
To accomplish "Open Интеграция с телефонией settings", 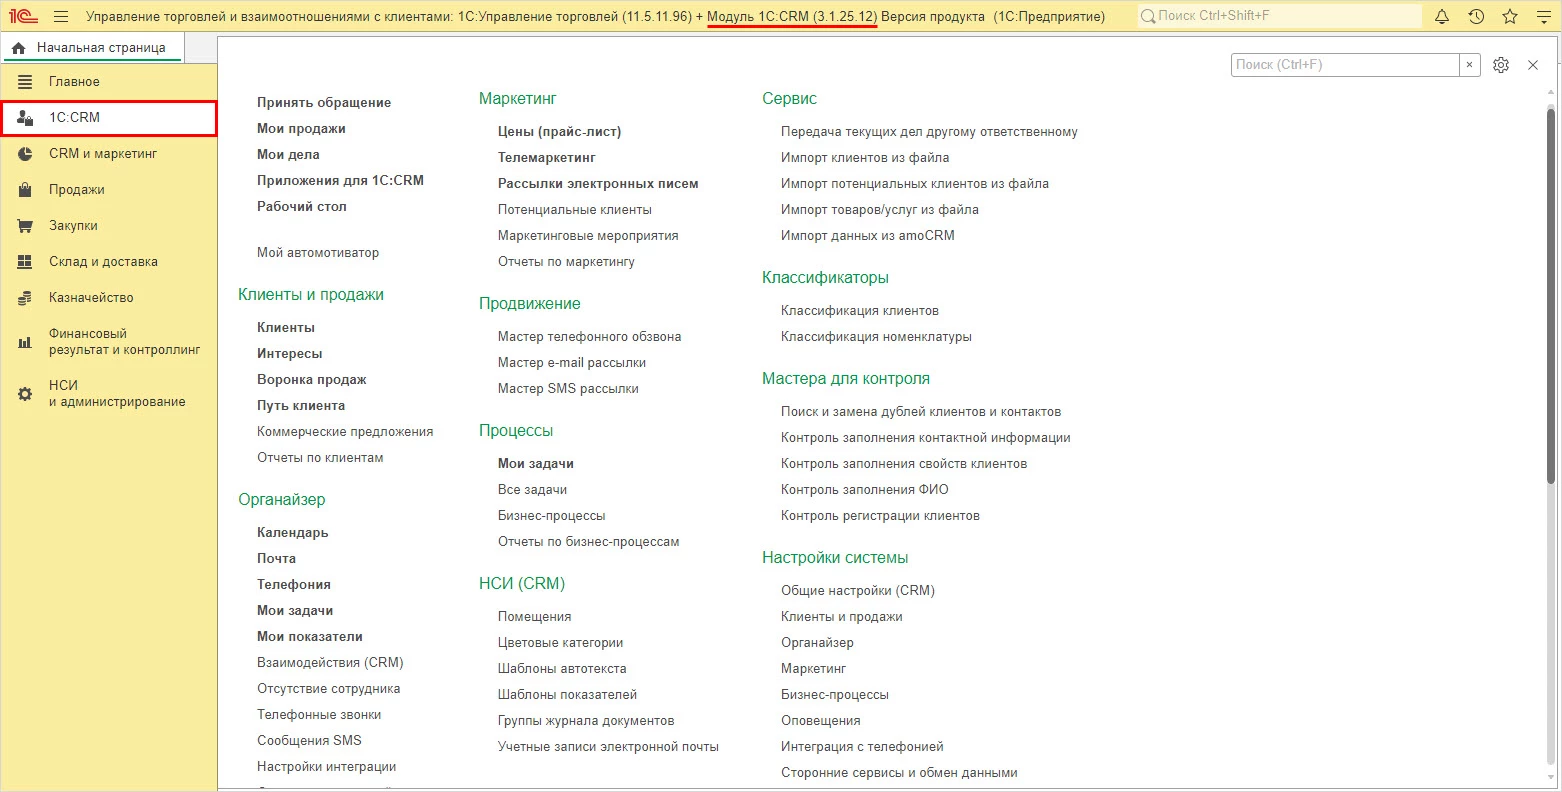I will (x=862, y=747).
